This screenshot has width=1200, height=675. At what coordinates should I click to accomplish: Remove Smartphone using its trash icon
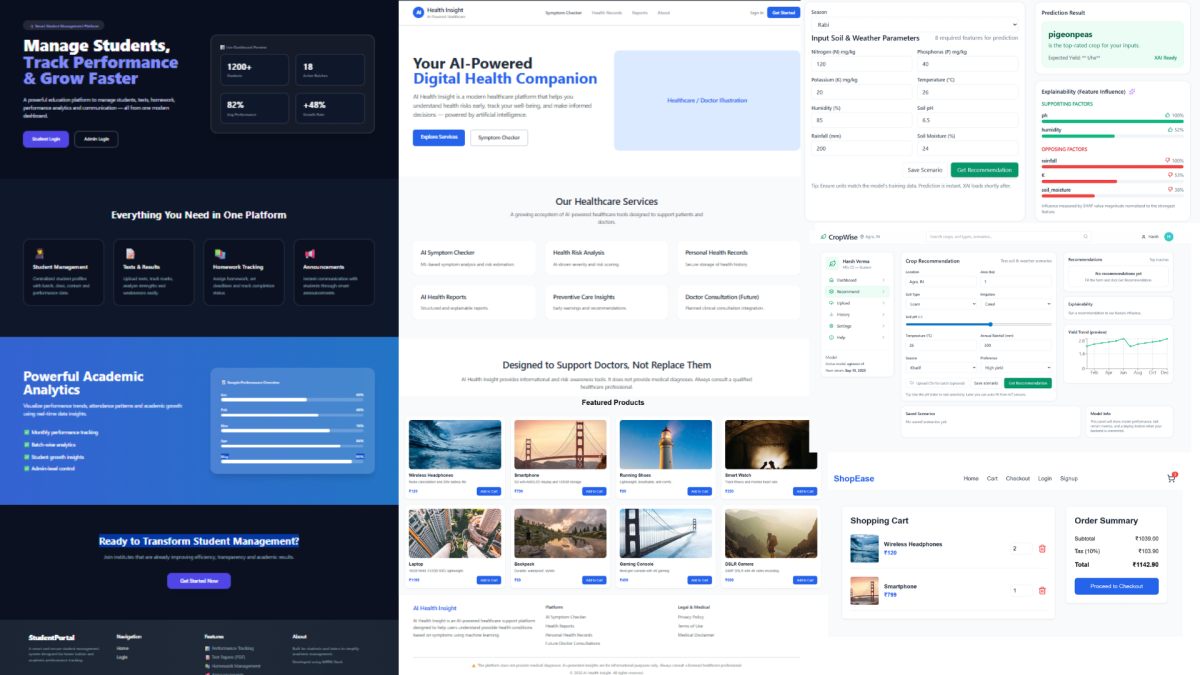[1042, 590]
